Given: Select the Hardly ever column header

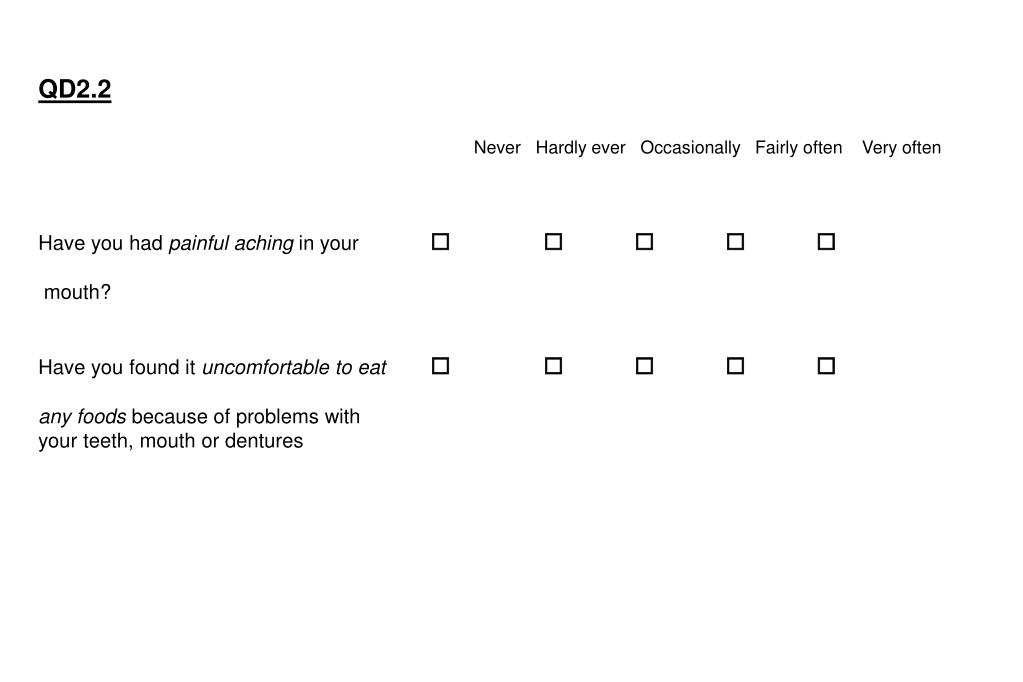Looking at the screenshot, I should [581, 148].
